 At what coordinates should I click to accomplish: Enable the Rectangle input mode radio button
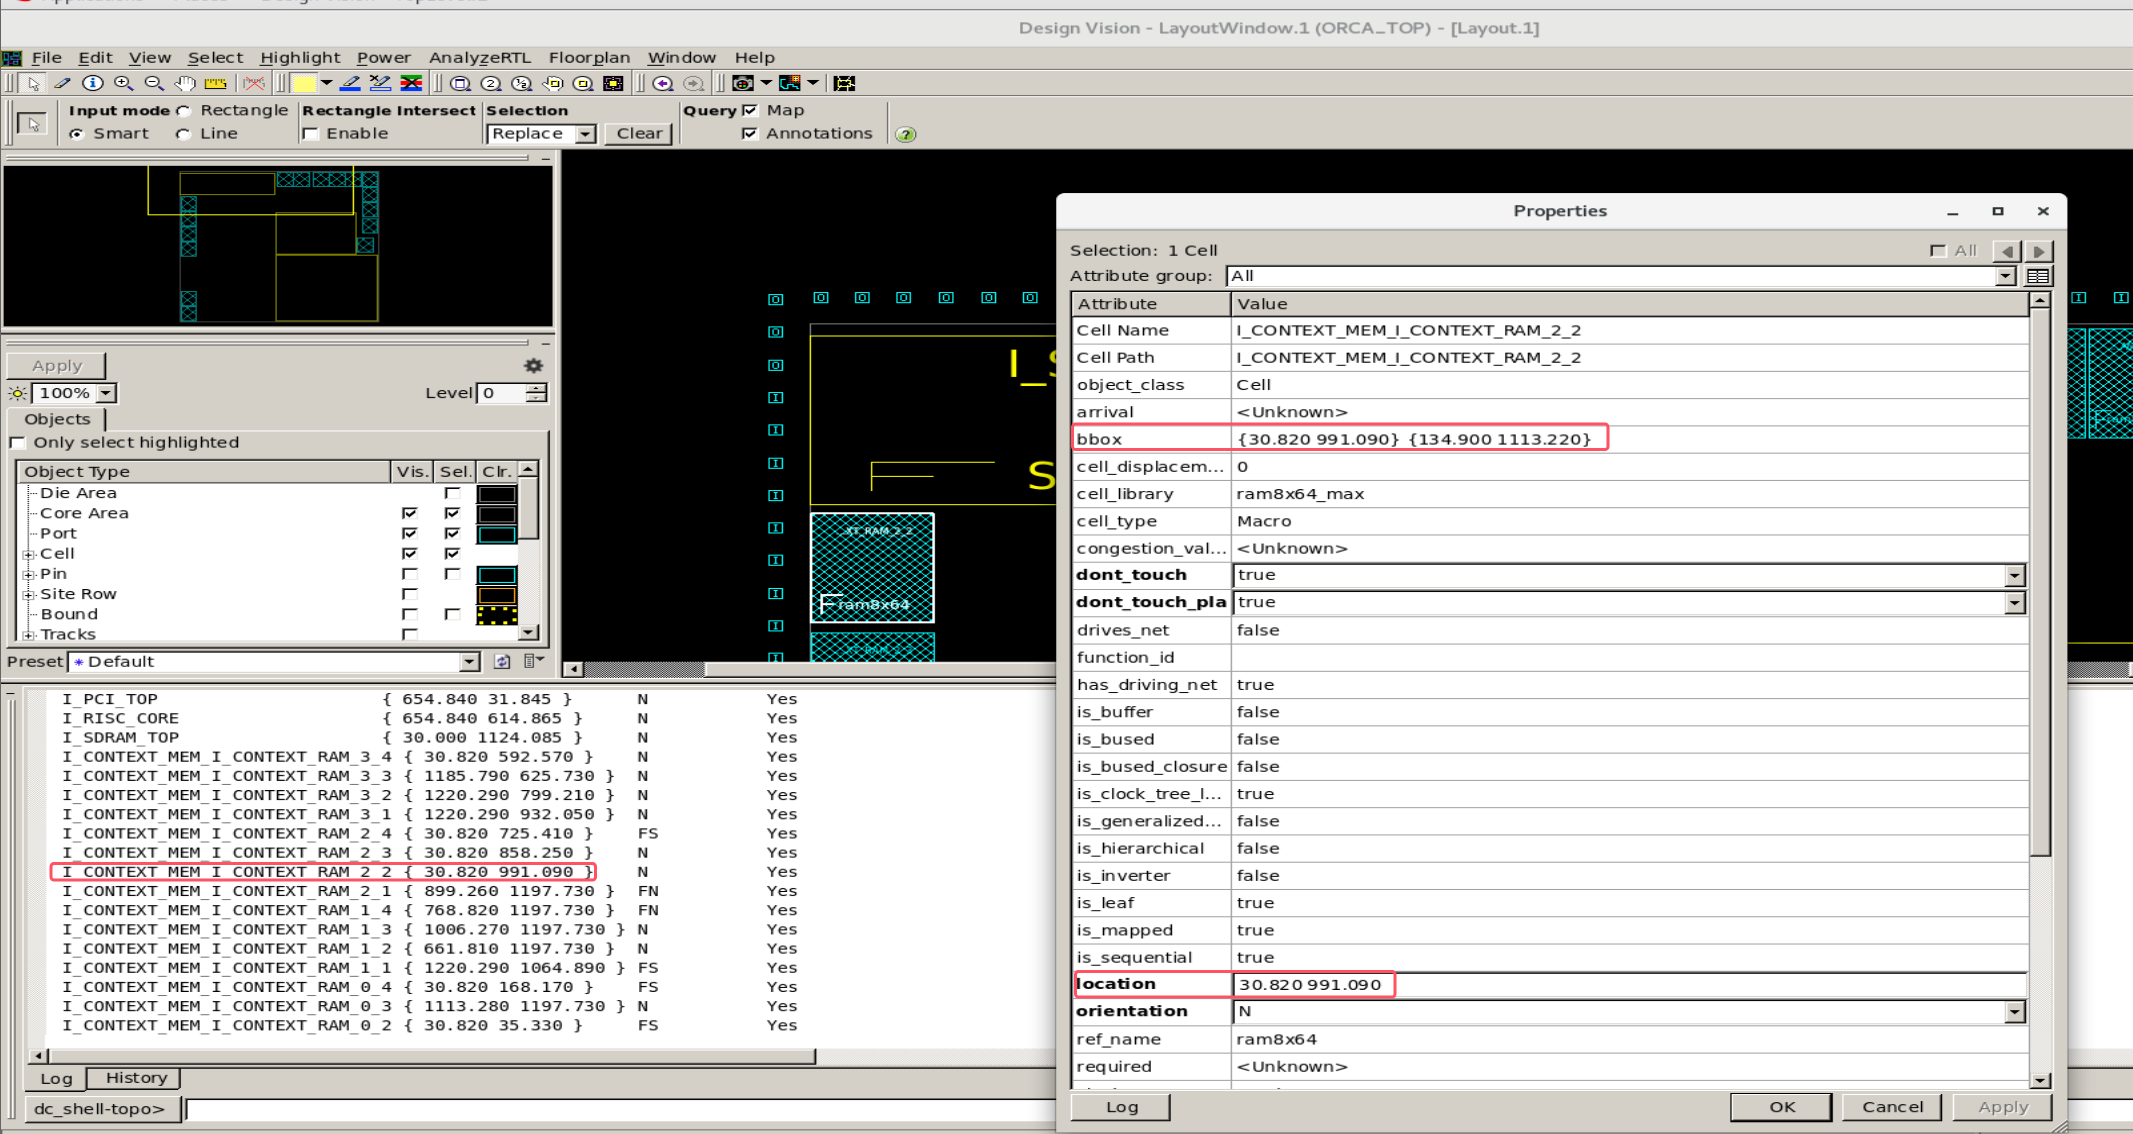pyautogui.click(x=183, y=110)
